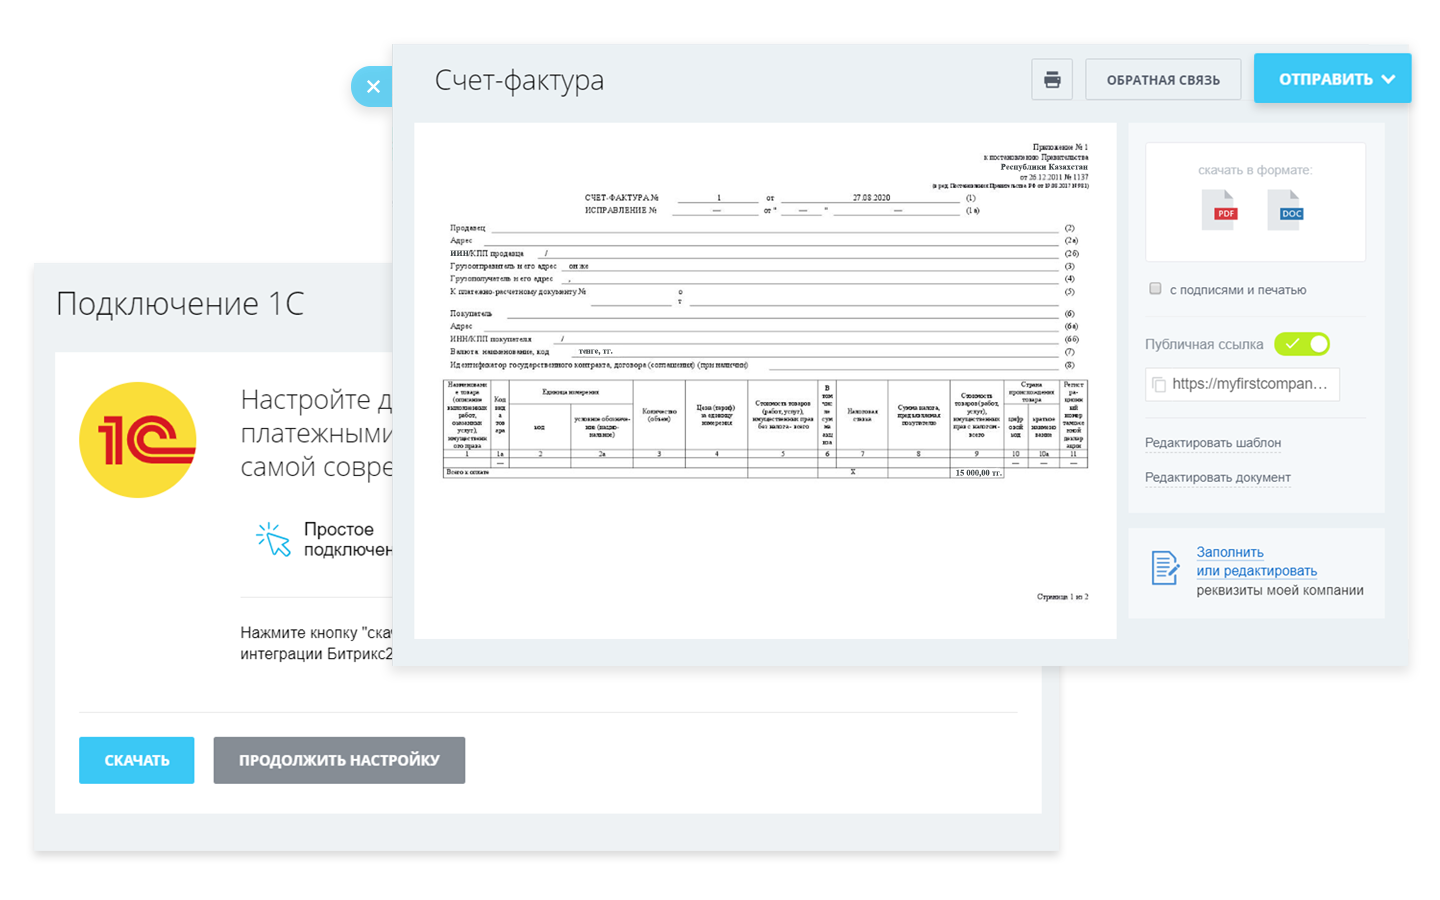This screenshot has width=1440, height=900.
Task: Click the cursor icon next to Простое подключение
Action: 273,539
